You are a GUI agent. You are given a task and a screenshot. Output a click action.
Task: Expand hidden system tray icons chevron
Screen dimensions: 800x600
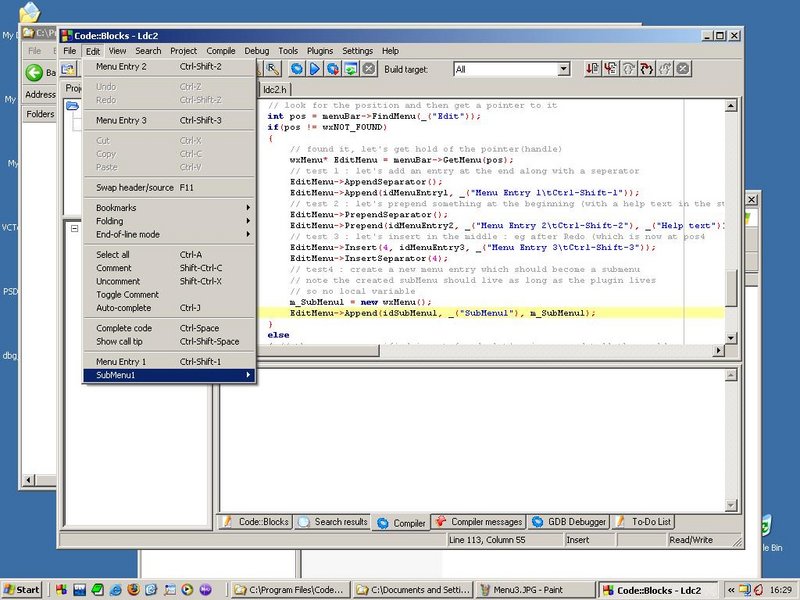[x=731, y=590]
